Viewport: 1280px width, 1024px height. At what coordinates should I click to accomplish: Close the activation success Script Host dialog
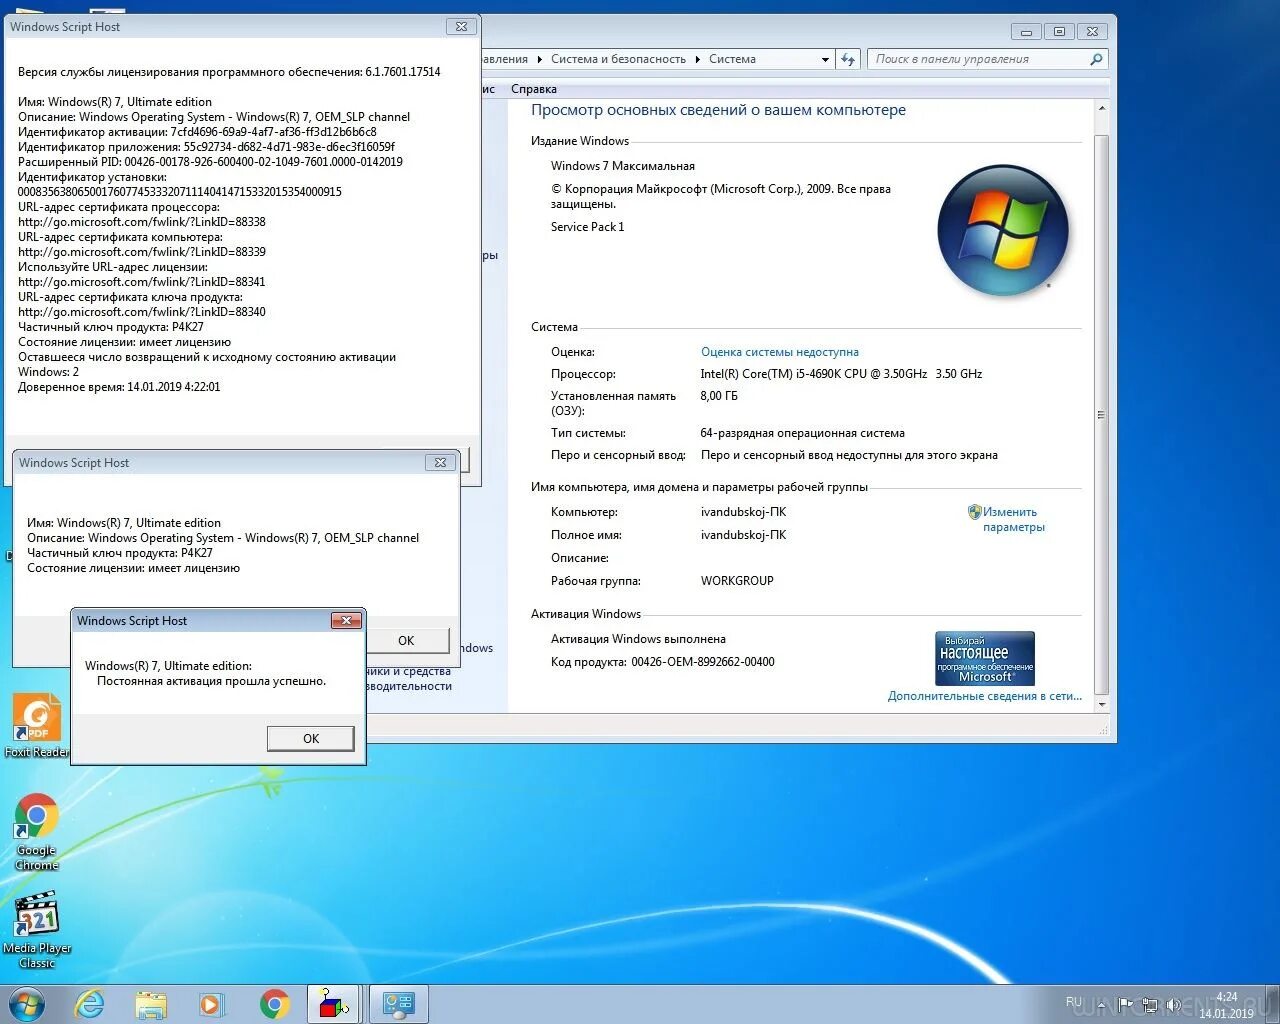(x=346, y=620)
